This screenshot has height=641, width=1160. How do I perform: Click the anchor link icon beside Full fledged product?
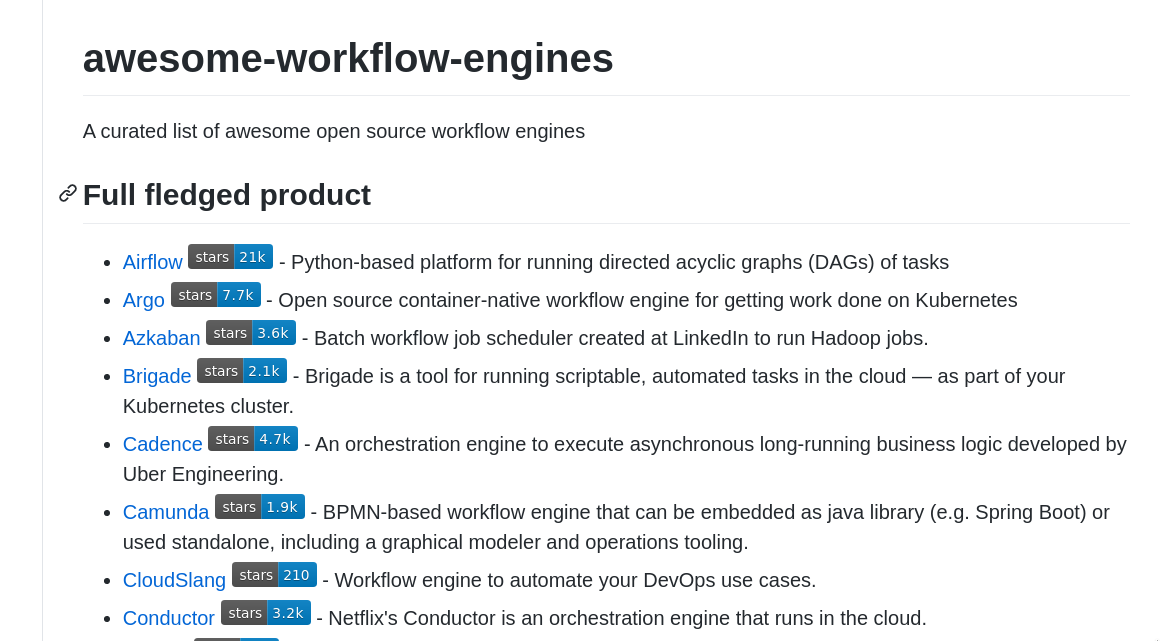[68, 194]
